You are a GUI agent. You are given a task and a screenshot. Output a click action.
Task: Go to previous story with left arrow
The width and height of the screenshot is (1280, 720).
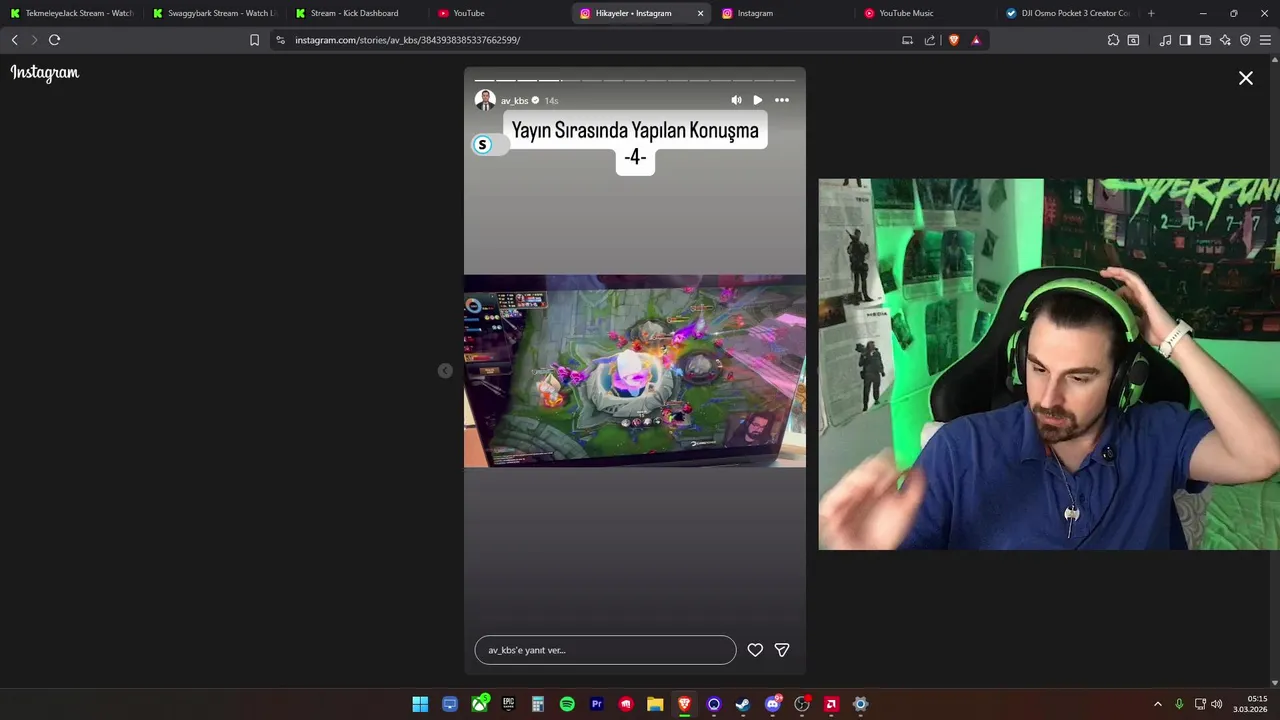click(445, 371)
